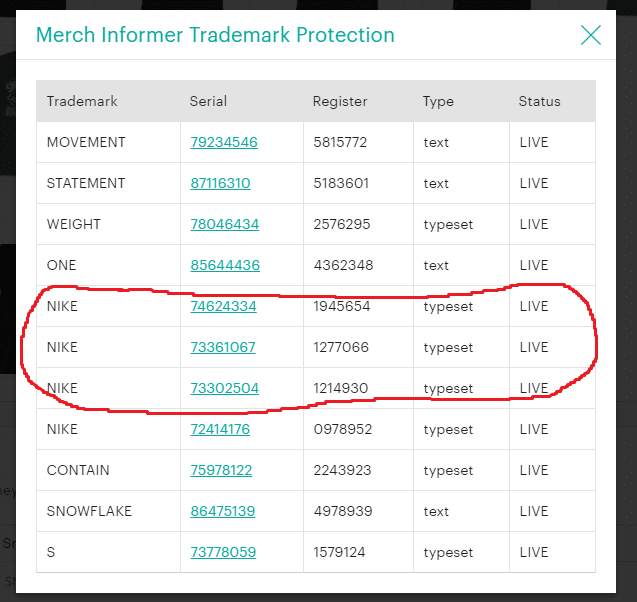Open serial link 85644436 for ONE

coord(225,265)
